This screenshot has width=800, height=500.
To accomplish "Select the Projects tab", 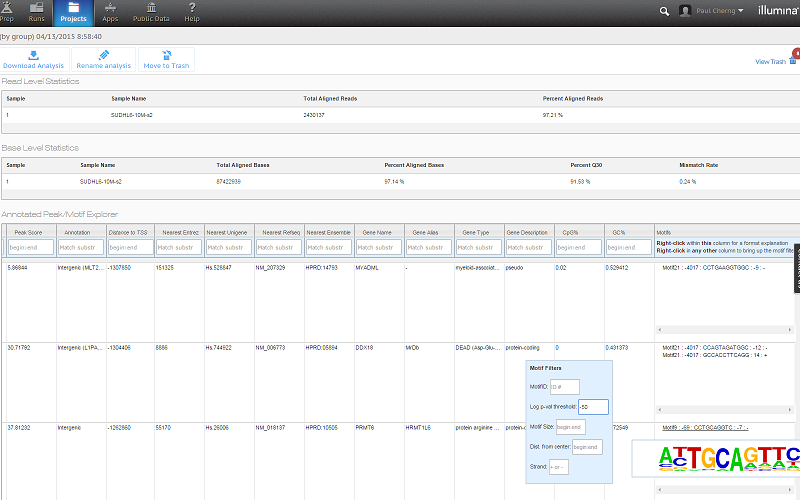I will pos(73,12).
